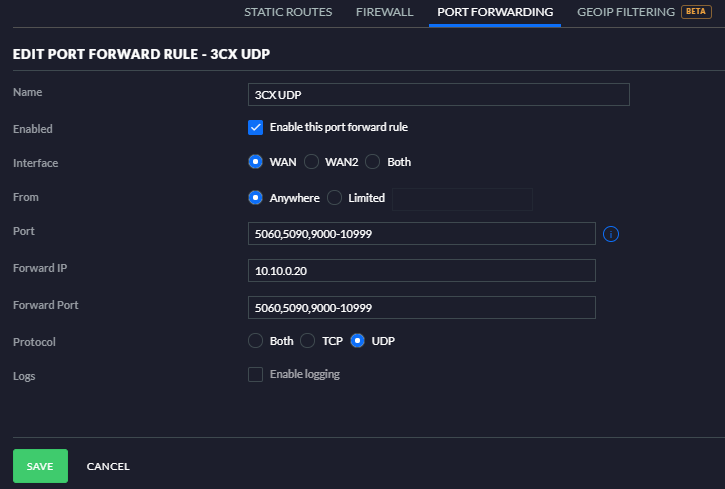Choose Limited source option
This screenshot has width=725, height=489.
334,198
